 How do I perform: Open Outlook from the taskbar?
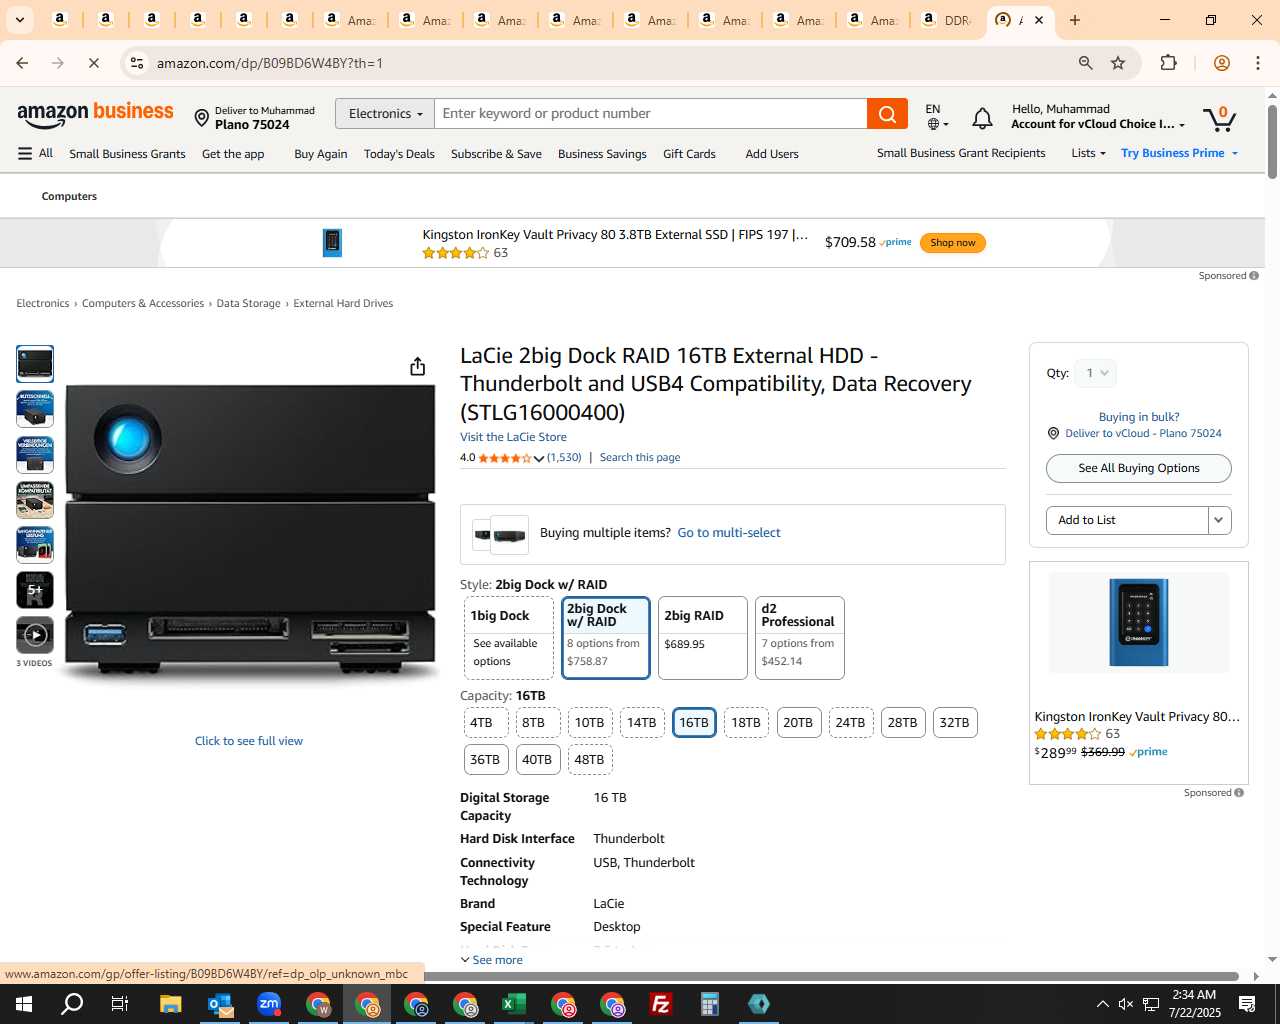click(x=219, y=1004)
